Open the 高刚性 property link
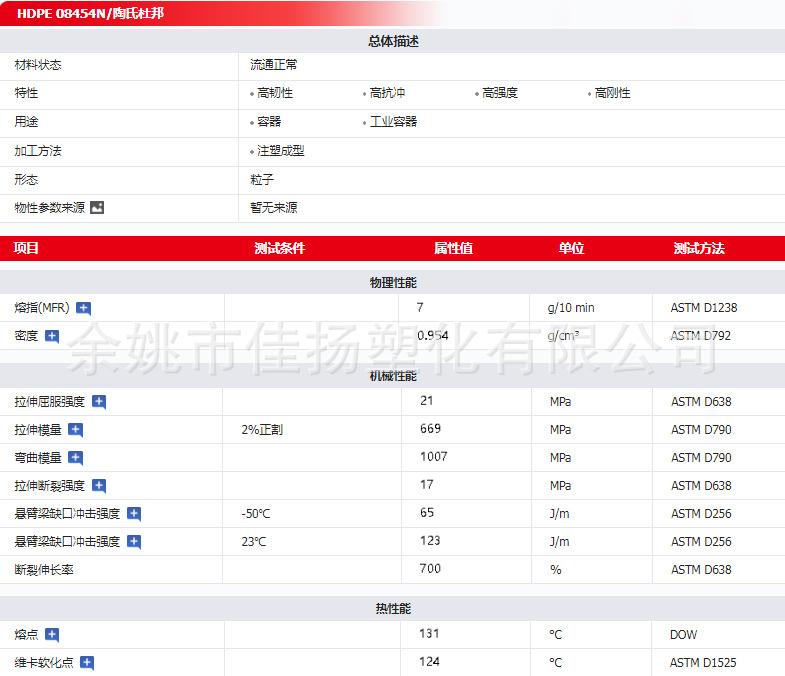785x676 pixels. pos(612,93)
